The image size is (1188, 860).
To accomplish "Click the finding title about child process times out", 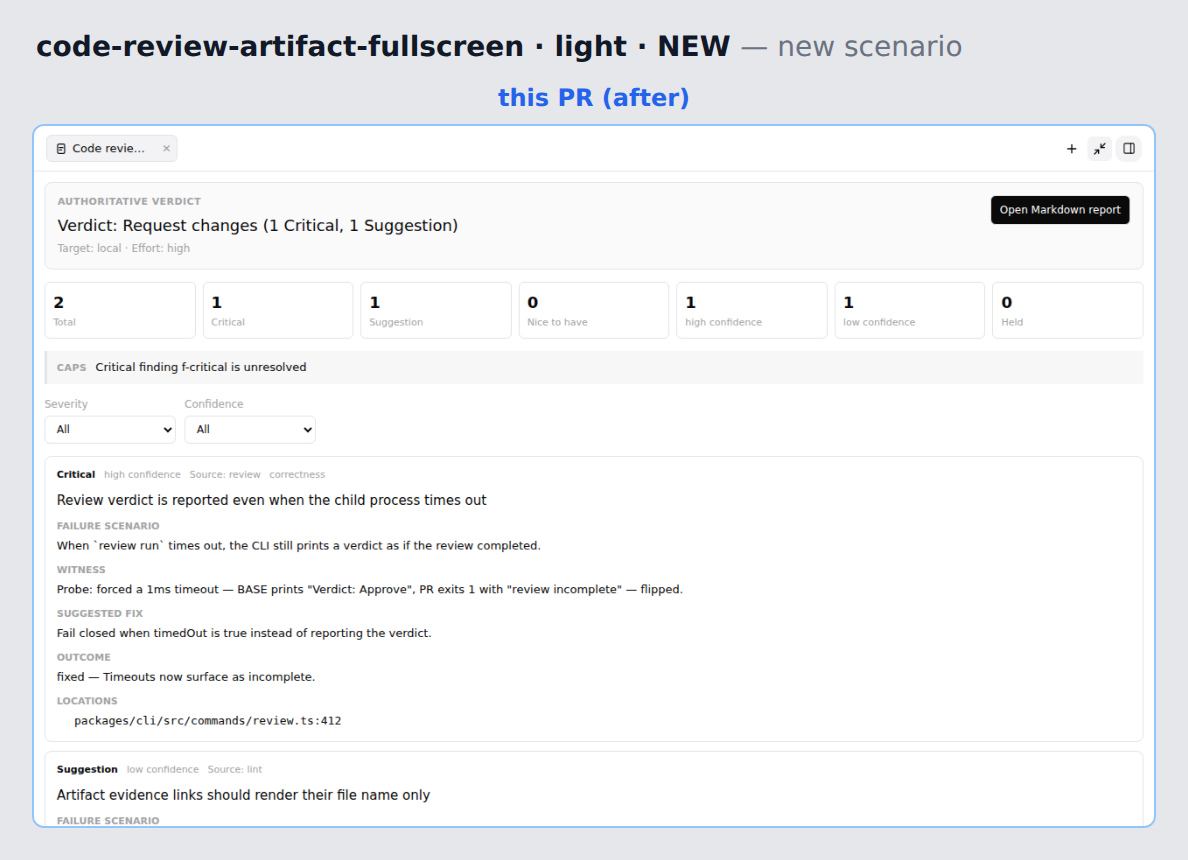I will [271, 500].
